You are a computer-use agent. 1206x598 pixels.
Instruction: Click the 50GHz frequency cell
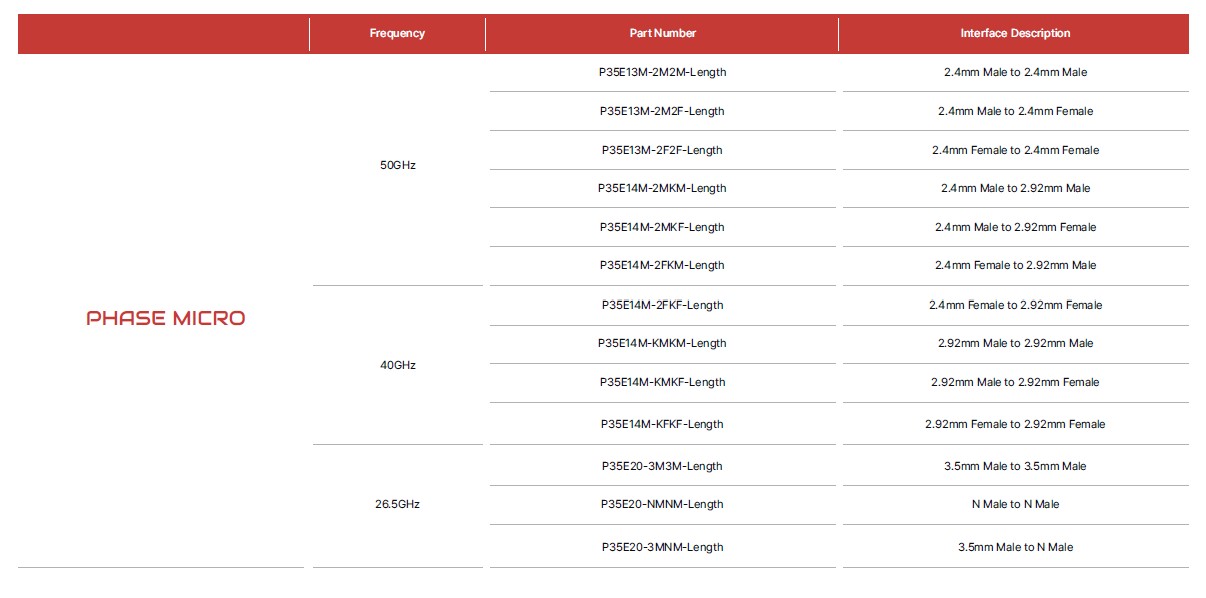click(398, 165)
